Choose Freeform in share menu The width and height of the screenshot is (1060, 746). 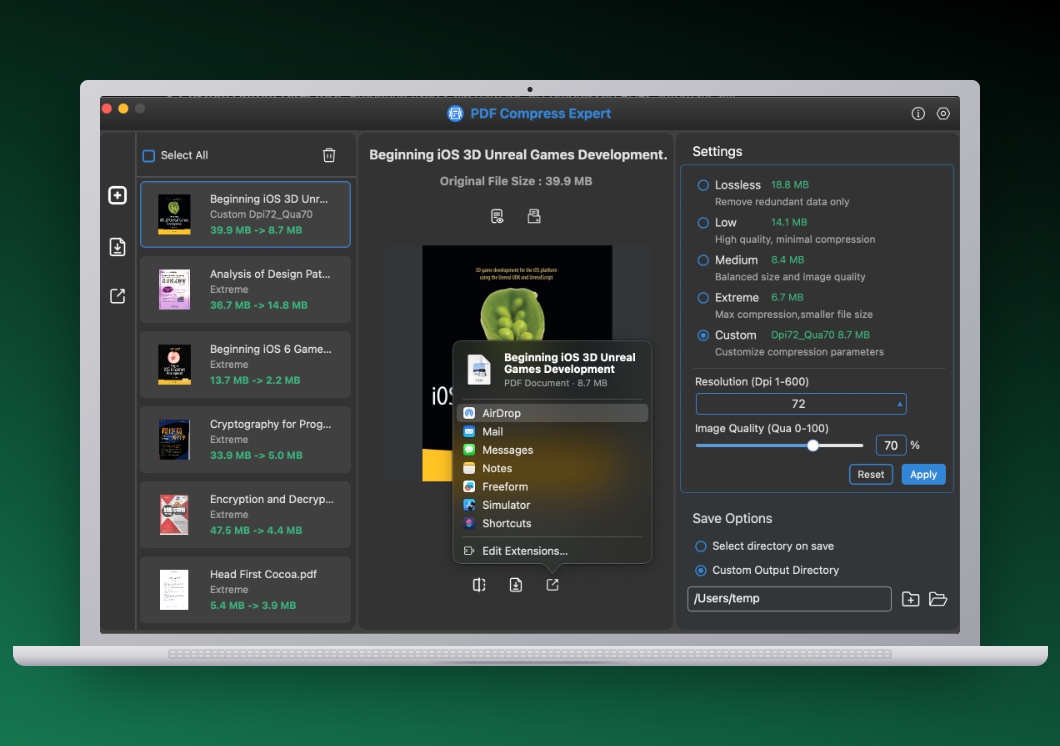(552, 487)
